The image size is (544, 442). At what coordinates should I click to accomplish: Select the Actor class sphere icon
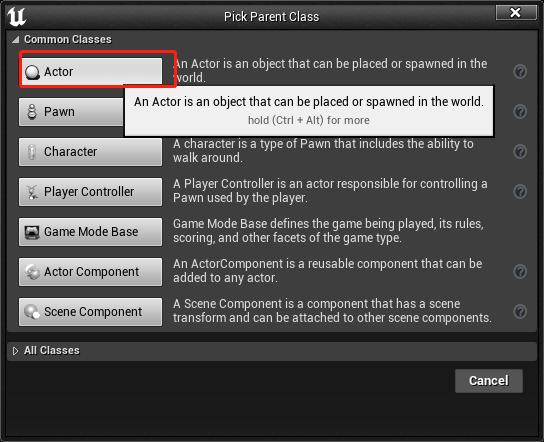click(x=32, y=72)
